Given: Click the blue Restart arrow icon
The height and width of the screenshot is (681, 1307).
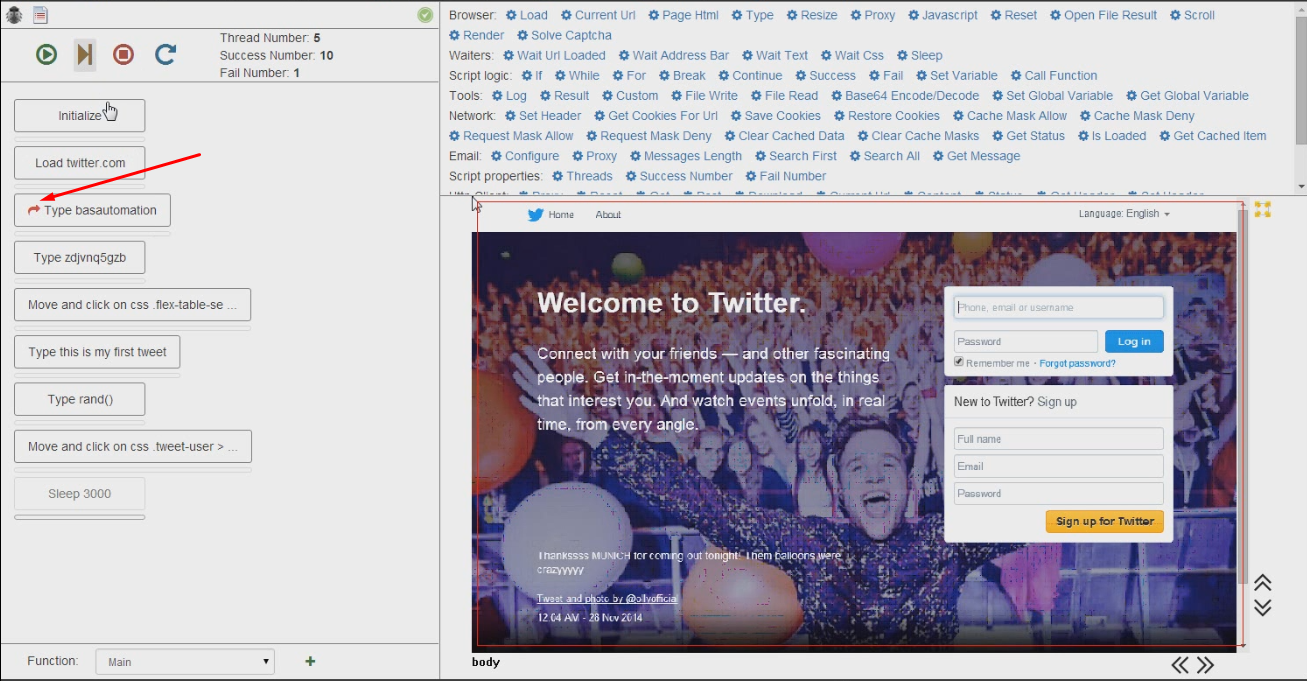Looking at the screenshot, I should point(166,54).
